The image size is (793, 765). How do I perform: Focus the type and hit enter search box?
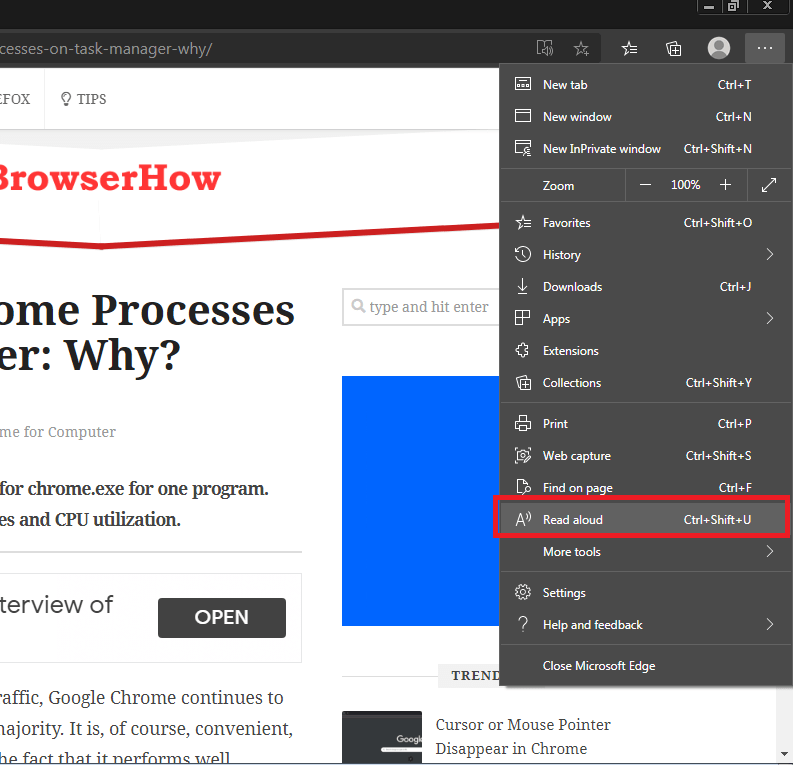click(x=421, y=307)
